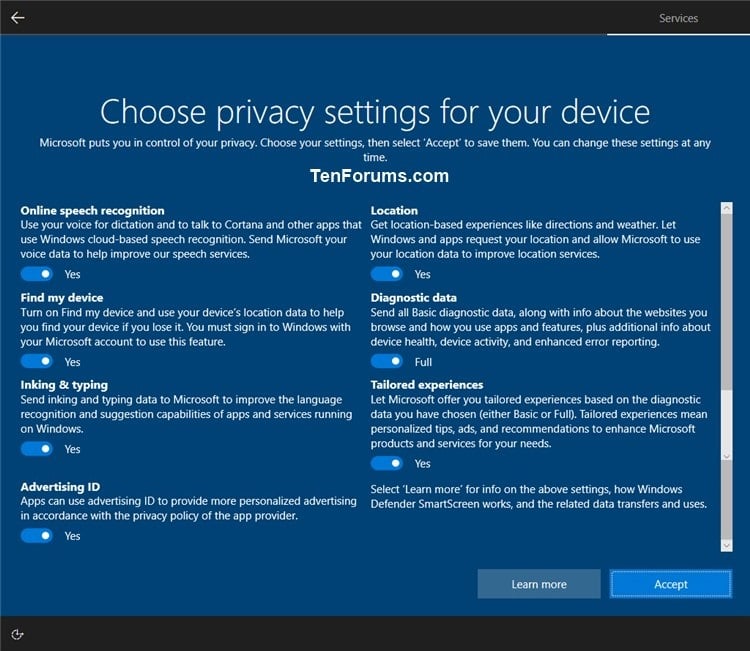This screenshot has width=750, height=651.
Task: Click the scrollbar up arrow at the top
Action: pos(727,208)
